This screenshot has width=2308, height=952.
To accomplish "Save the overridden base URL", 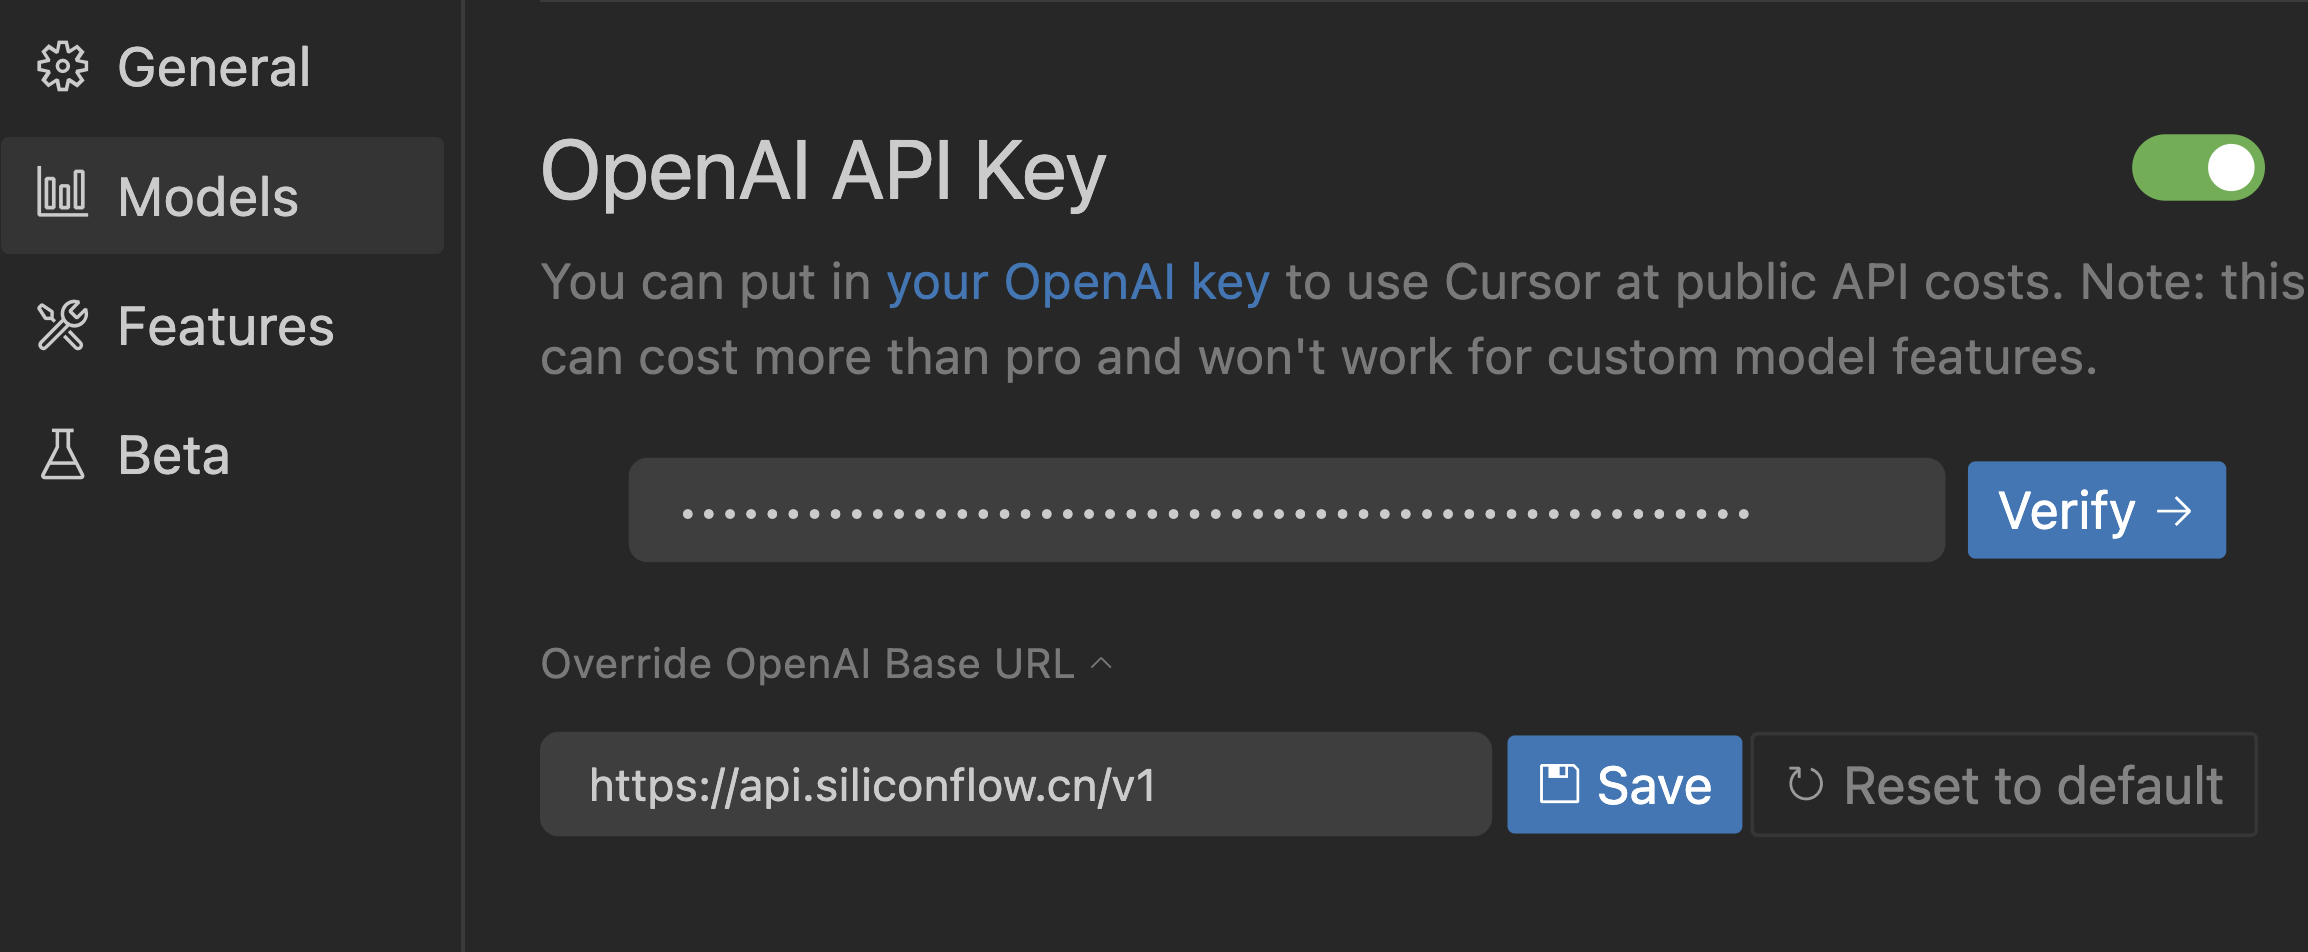I will click(1624, 784).
